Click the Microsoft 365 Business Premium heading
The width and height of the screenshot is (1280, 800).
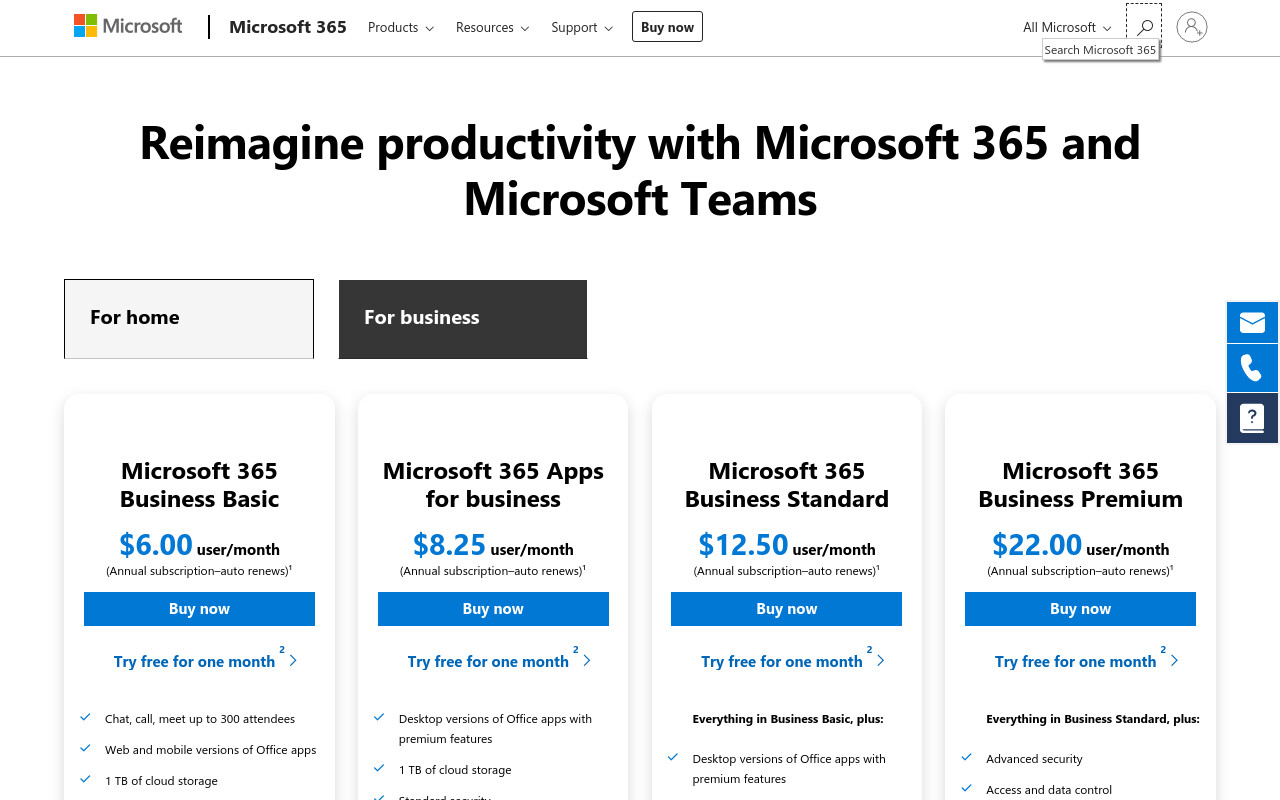pyautogui.click(x=1080, y=485)
